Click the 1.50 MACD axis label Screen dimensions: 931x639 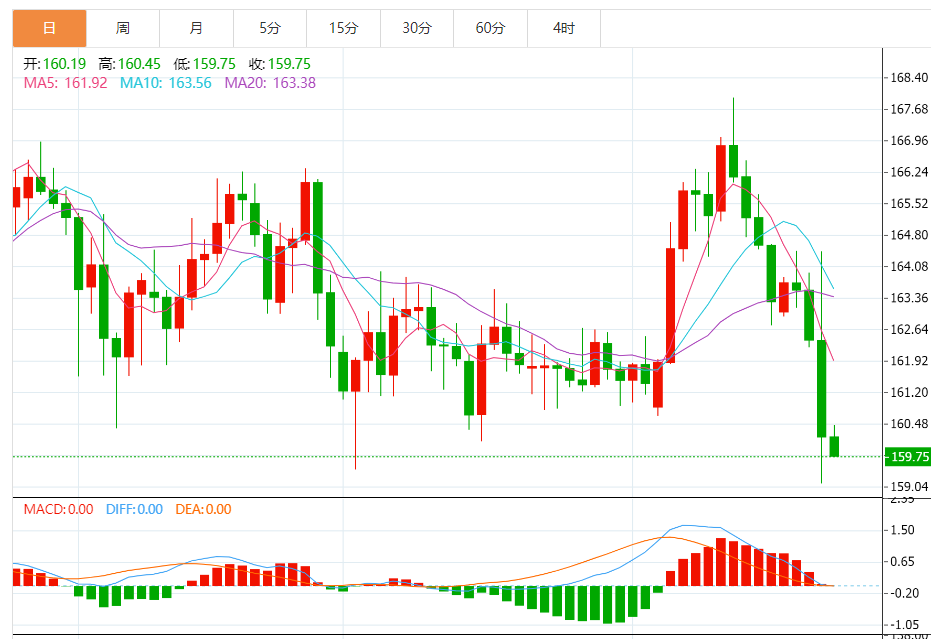[902, 530]
